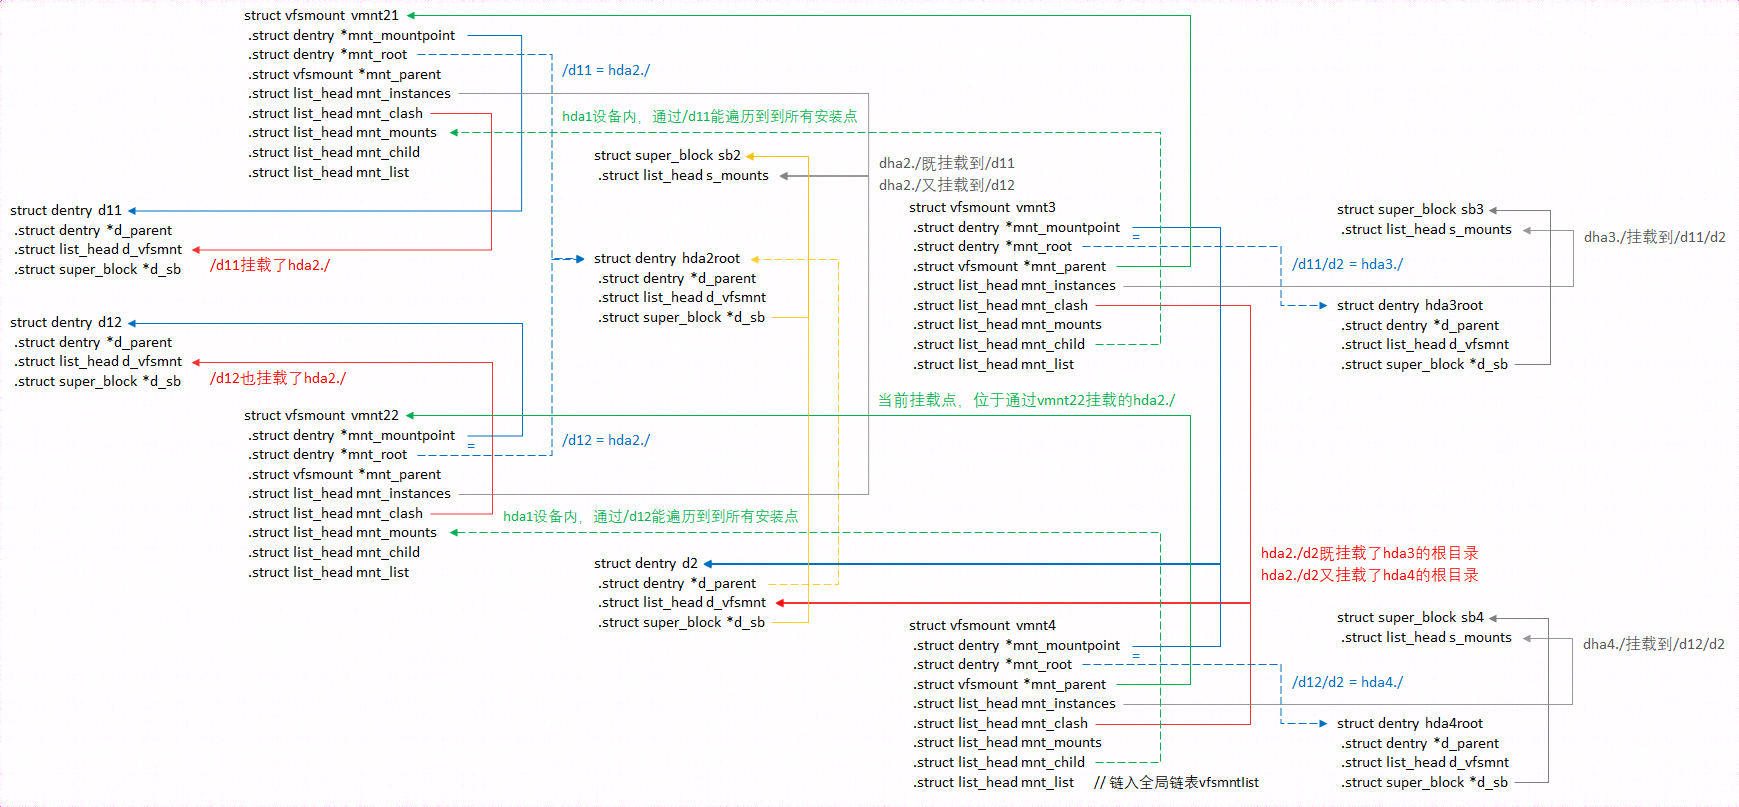Select the '当前挂载点，位于通过vmnt22挂载的hda2./' text
Image resolution: width=1739 pixels, height=807 pixels.
click(1027, 400)
